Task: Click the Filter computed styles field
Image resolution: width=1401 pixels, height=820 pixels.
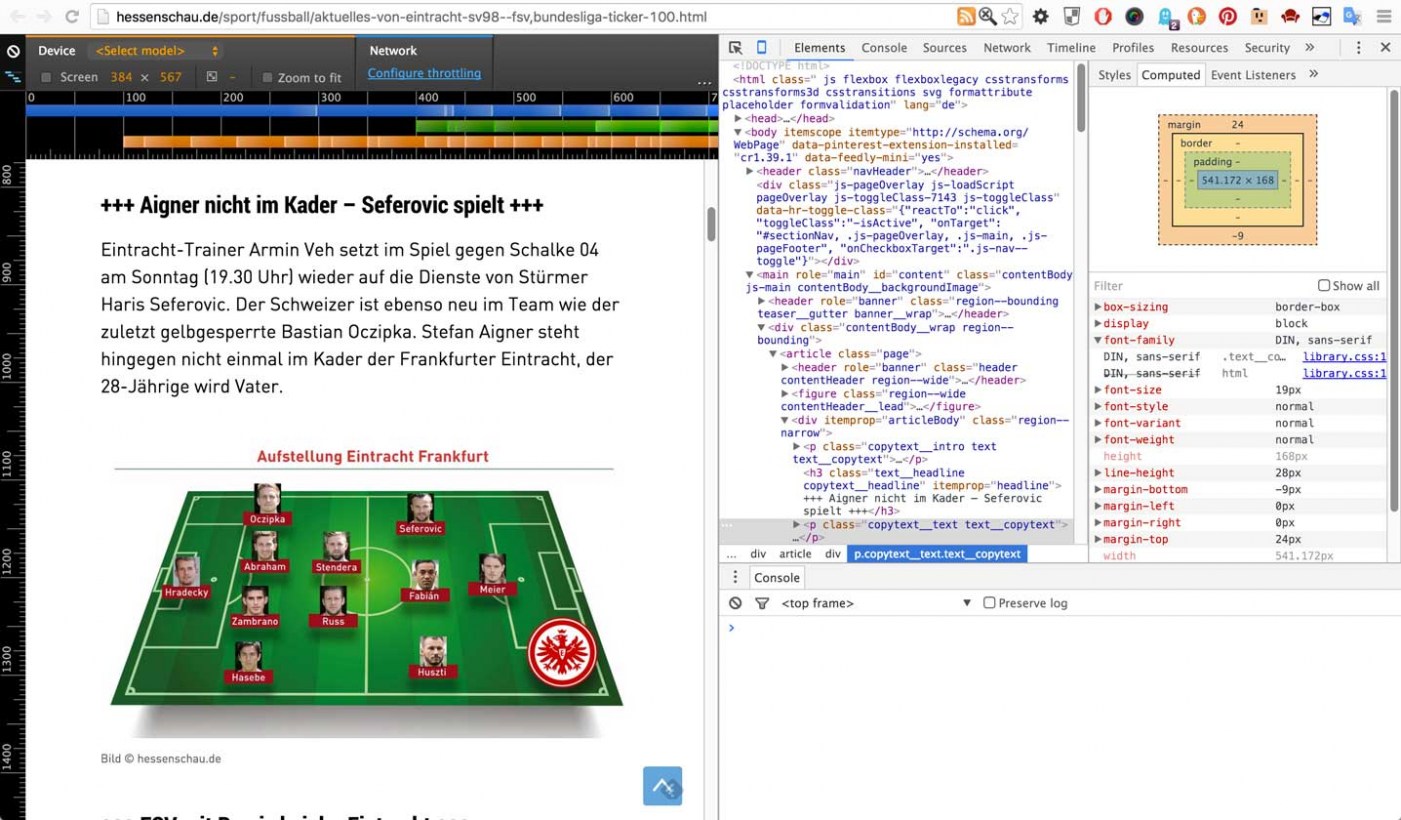Action: tap(1200, 285)
